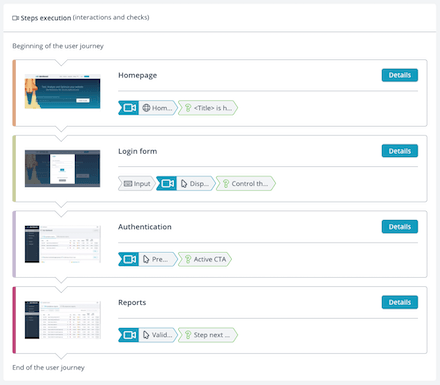Click the video camera icon in Login form step

click(x=167, y=184)
